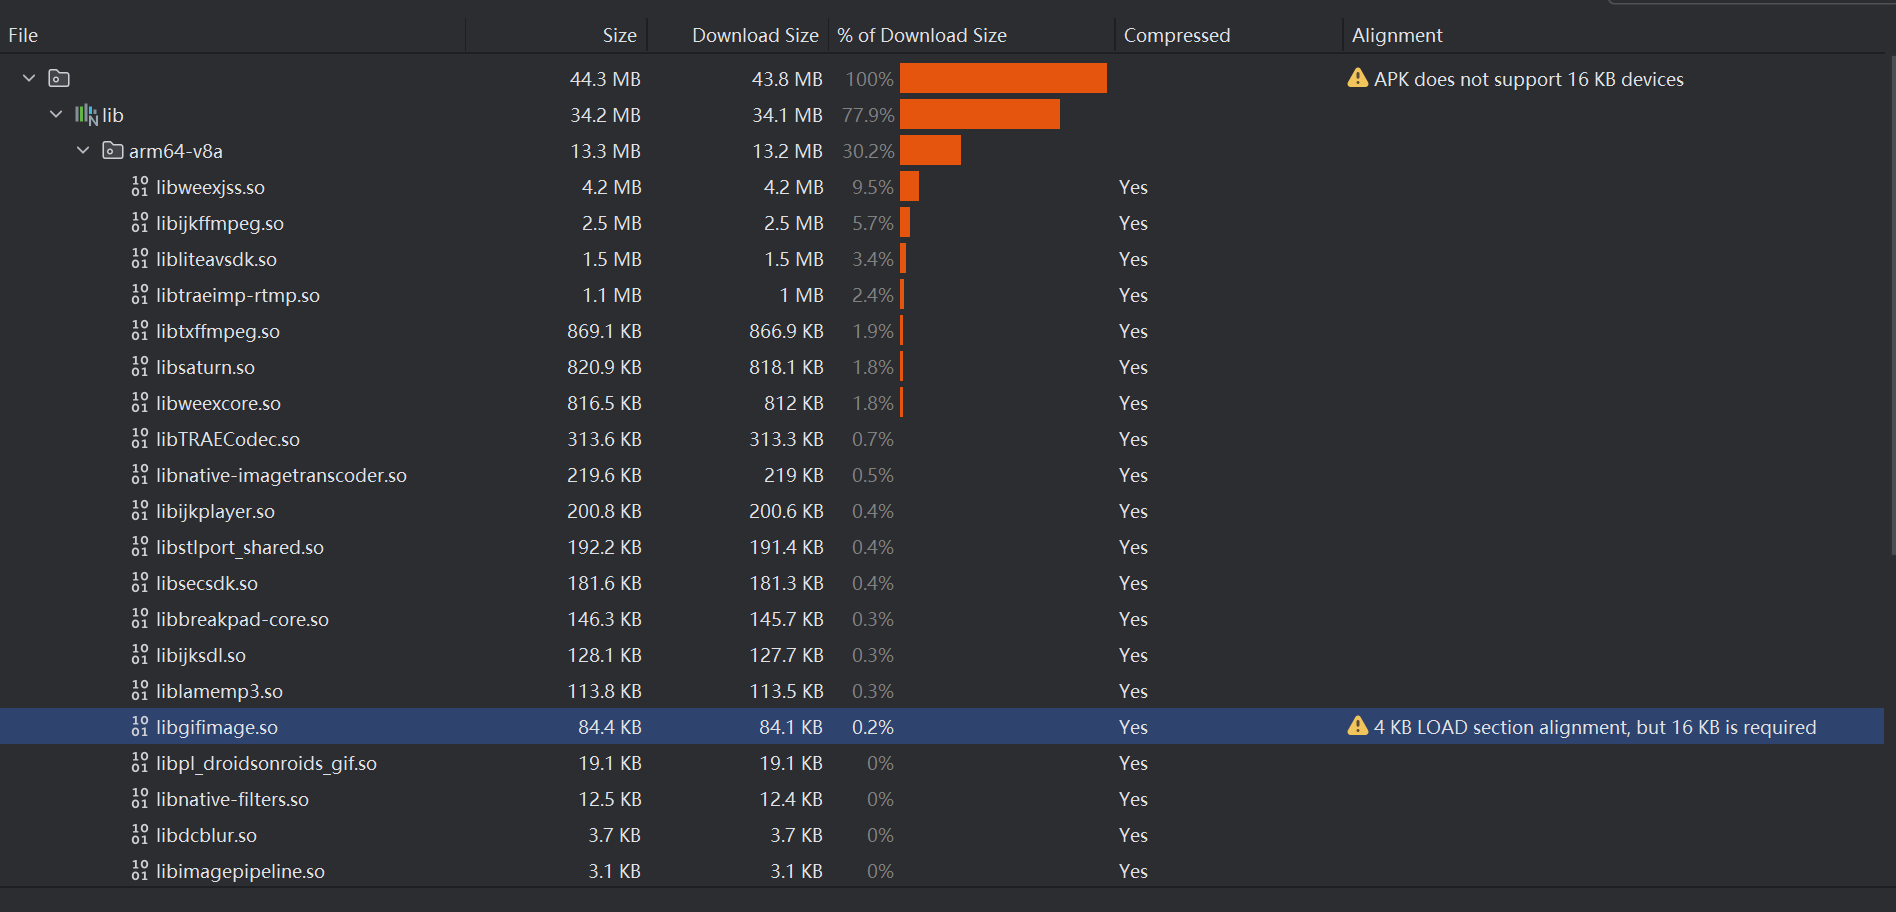Click the warning icon in libgifimage.so row
This screenshot has width=1896, height=912.
(1357, 726)
